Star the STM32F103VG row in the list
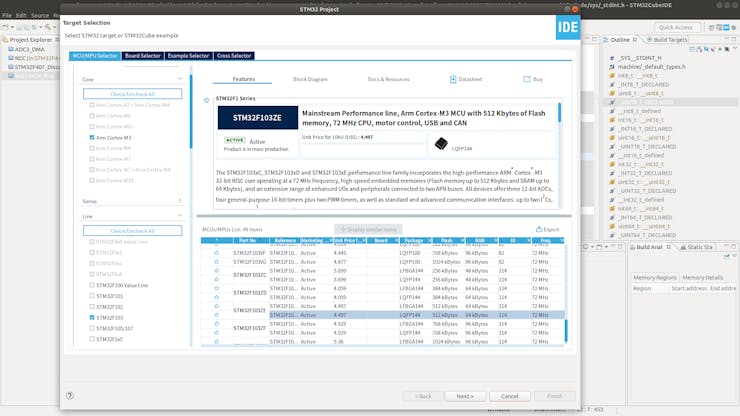The image size is (740, 416). click(x=217, y=262)
